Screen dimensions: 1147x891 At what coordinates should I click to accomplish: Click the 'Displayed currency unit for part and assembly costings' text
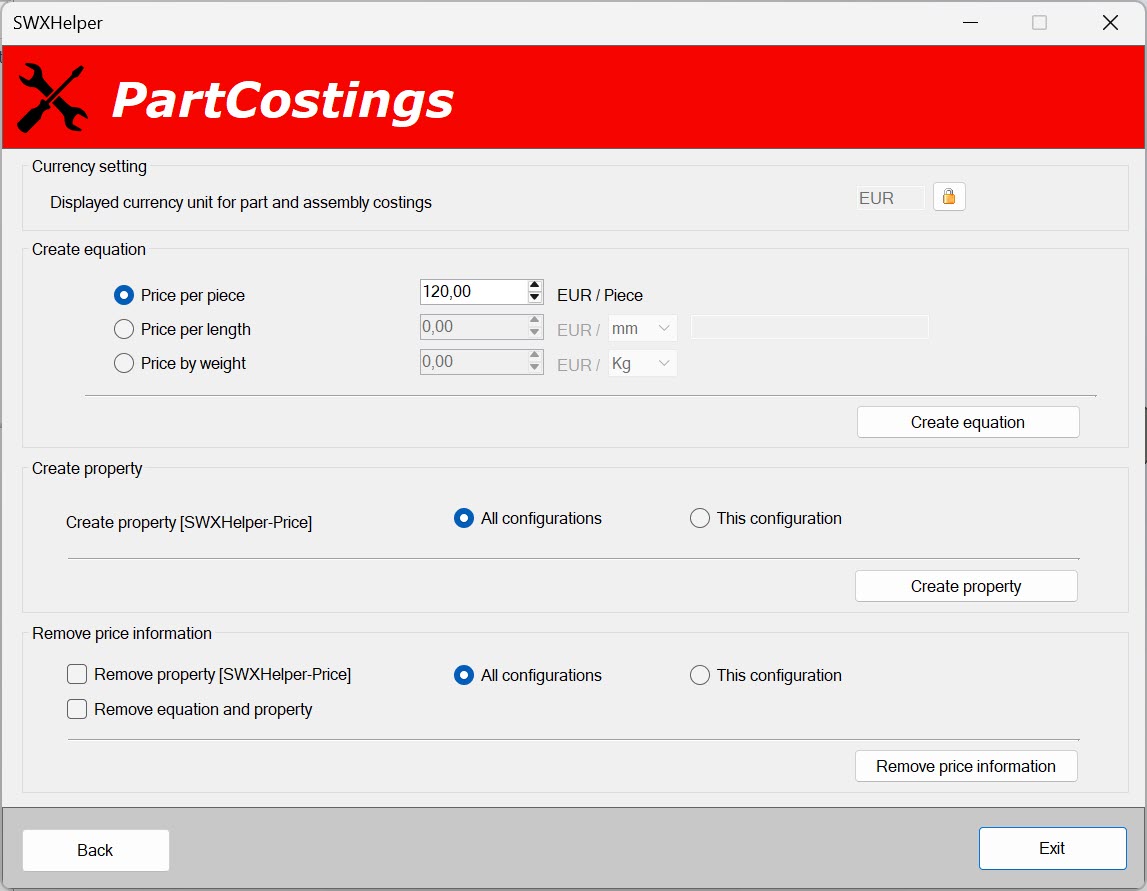point(241,203)
